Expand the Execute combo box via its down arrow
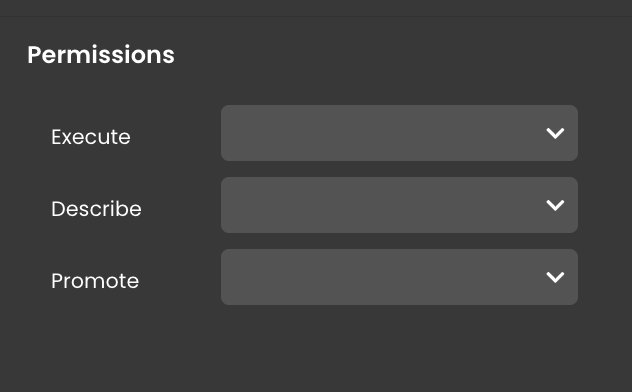632x392 pixels. pos(555,133)
